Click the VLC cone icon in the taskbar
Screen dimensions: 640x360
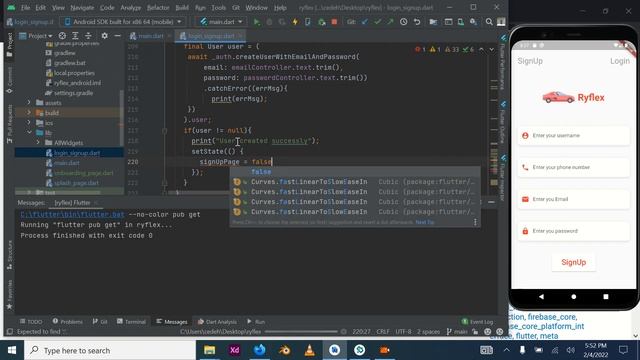[x=309, y=350]
